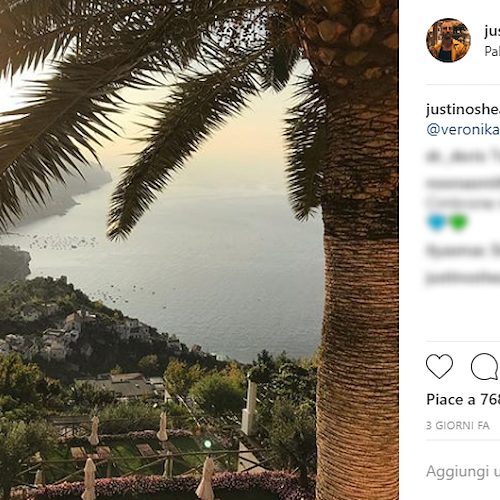Click the green heart emoji in comments
Viewport: 500px width, 500px height.
458,222
